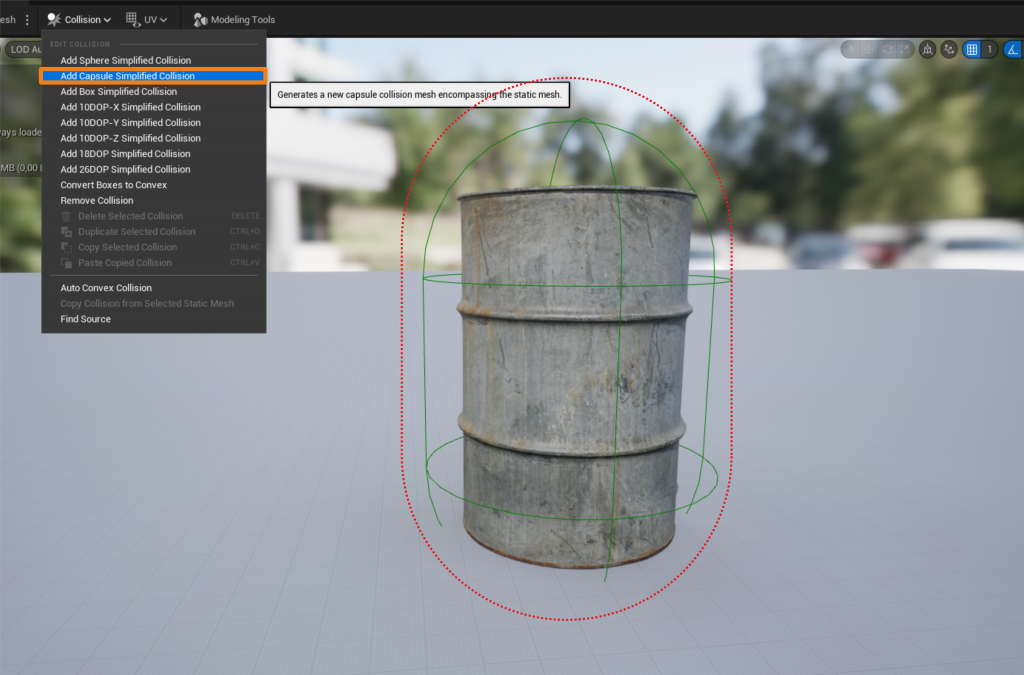
Task: Click the three-dot overflow menu beside Mesh
Action: point(27,20)
